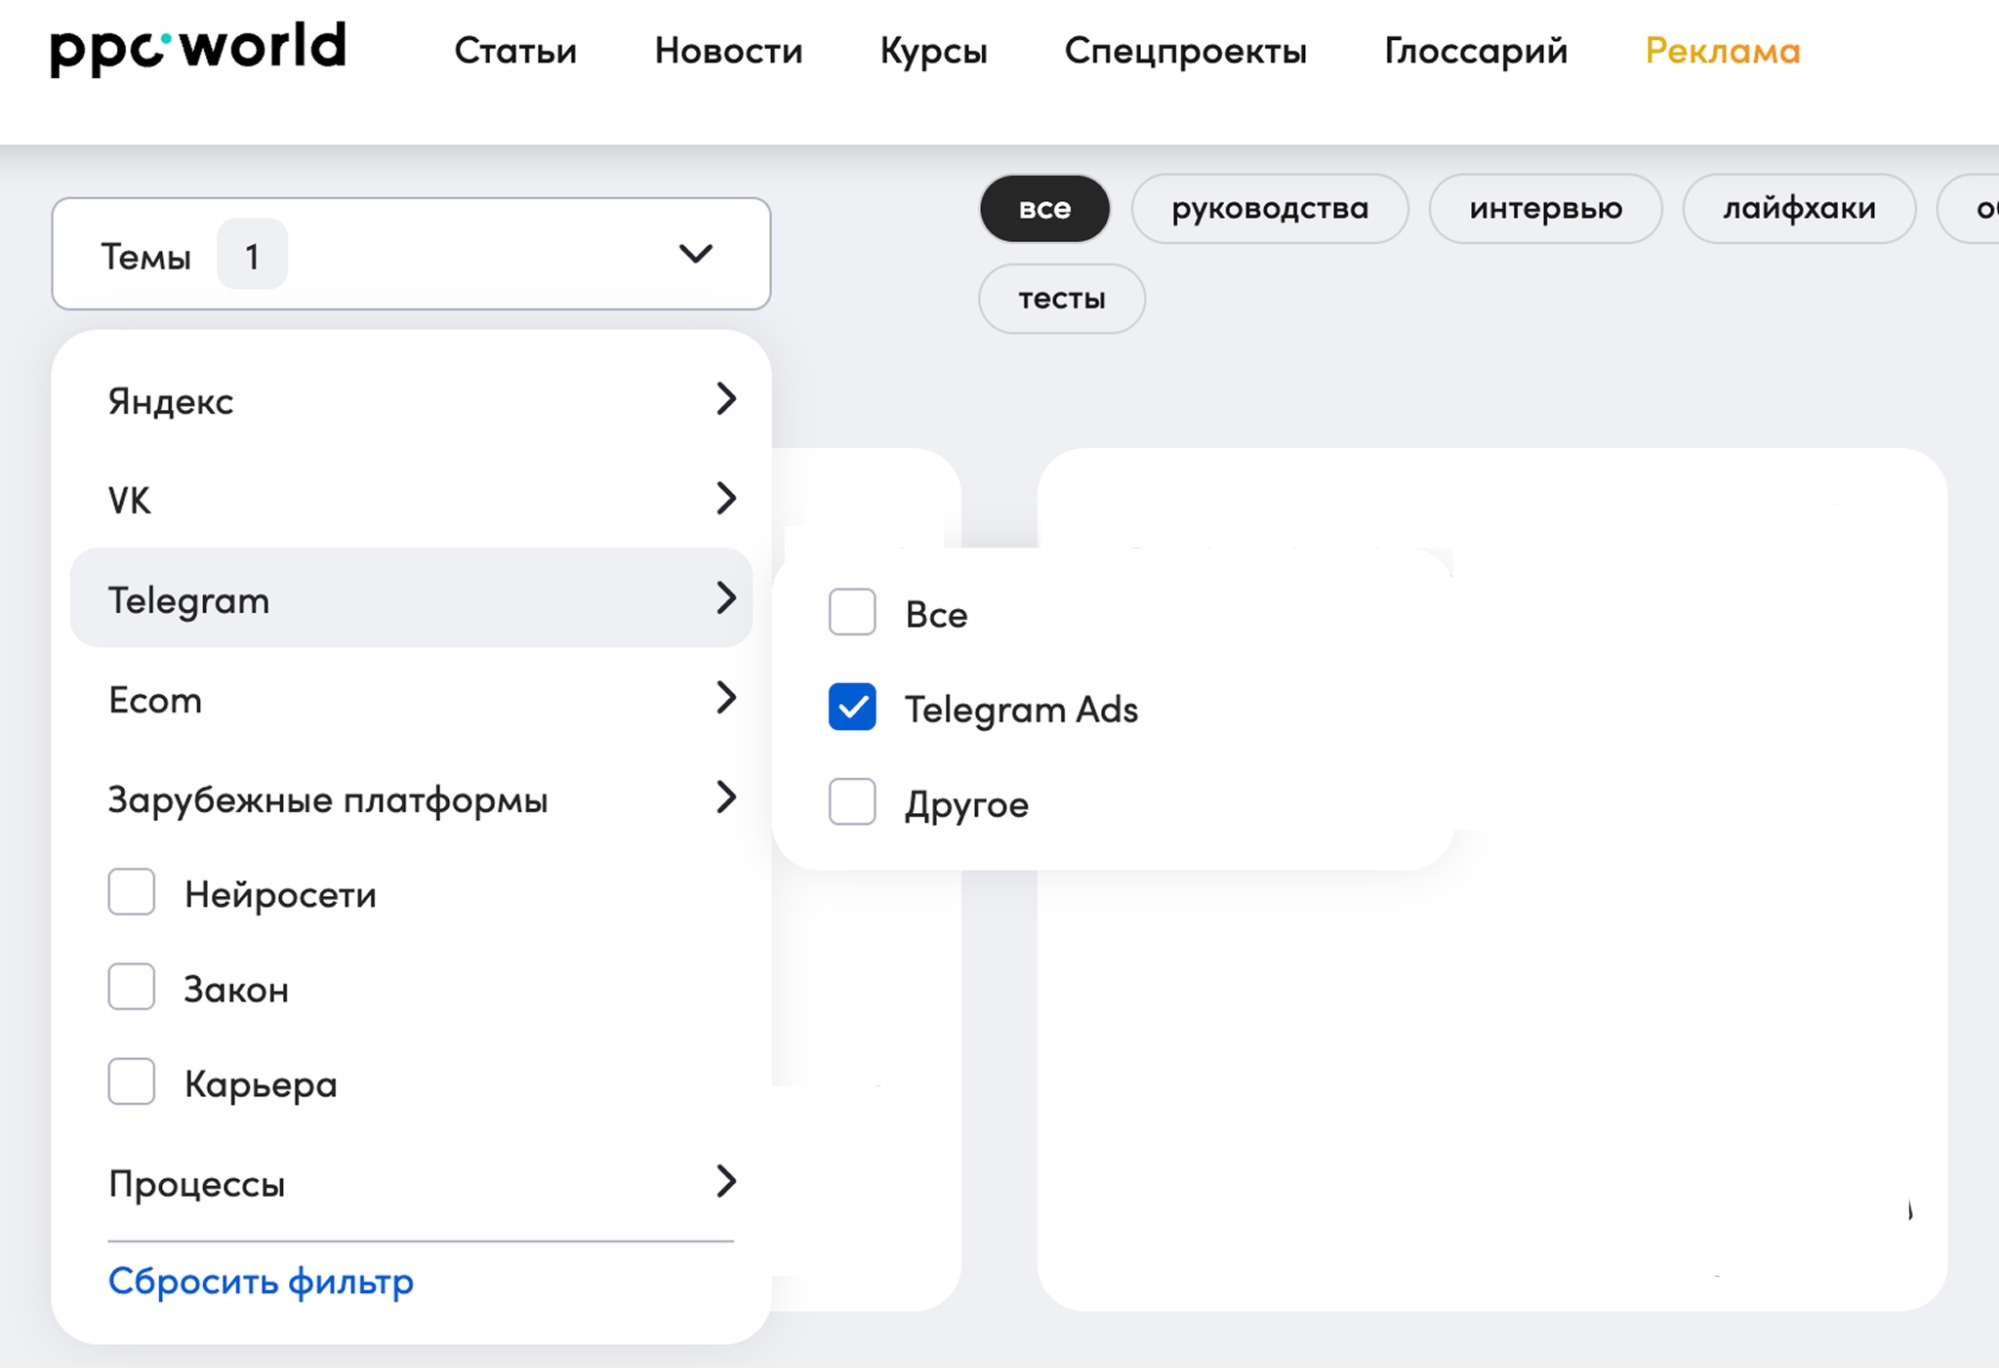Select the руководства filter tag

click(x=1270, y=208)
